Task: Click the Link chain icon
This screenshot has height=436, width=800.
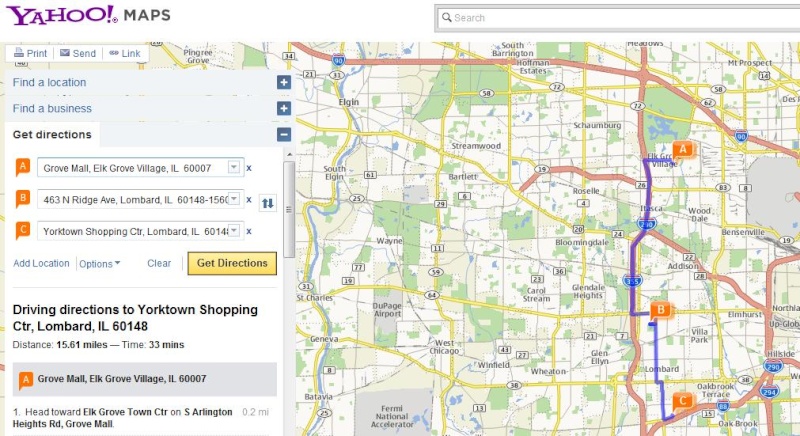Action: [x=114, y=53]
